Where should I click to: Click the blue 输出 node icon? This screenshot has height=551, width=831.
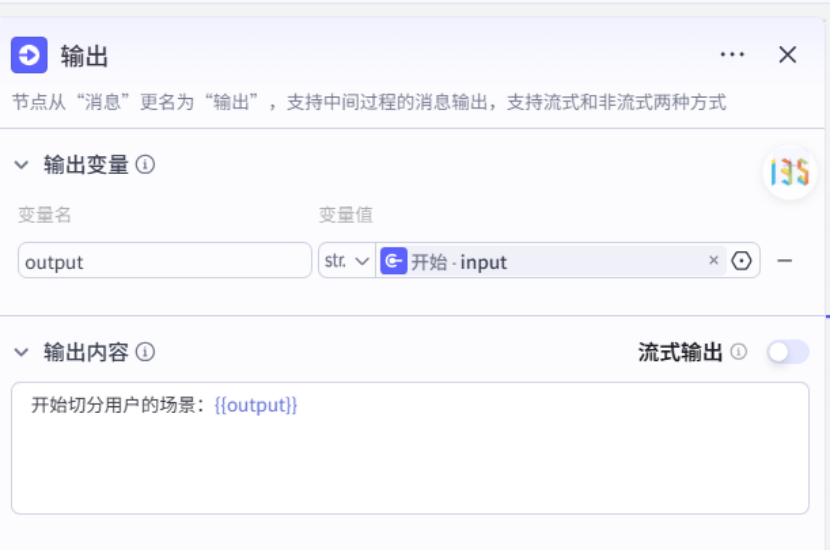(x=29, y=55)
